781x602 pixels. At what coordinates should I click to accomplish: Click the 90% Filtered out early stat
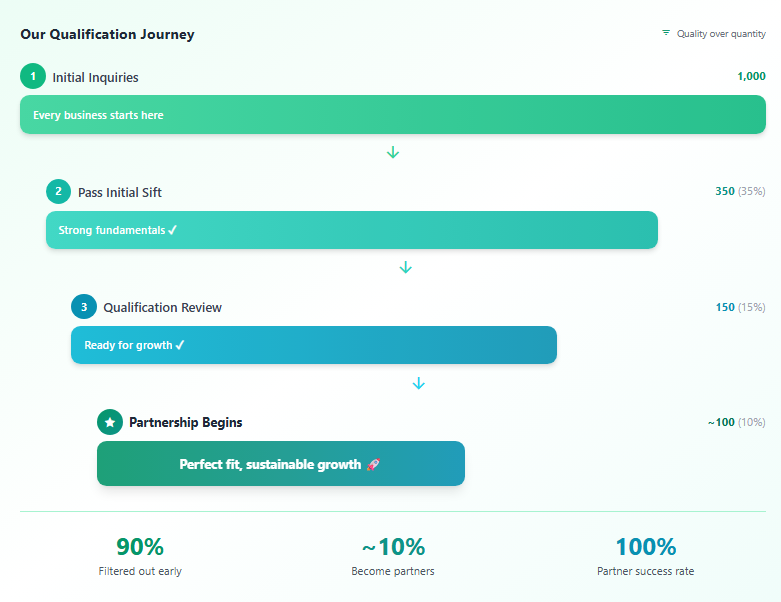(x=140, y=556)
